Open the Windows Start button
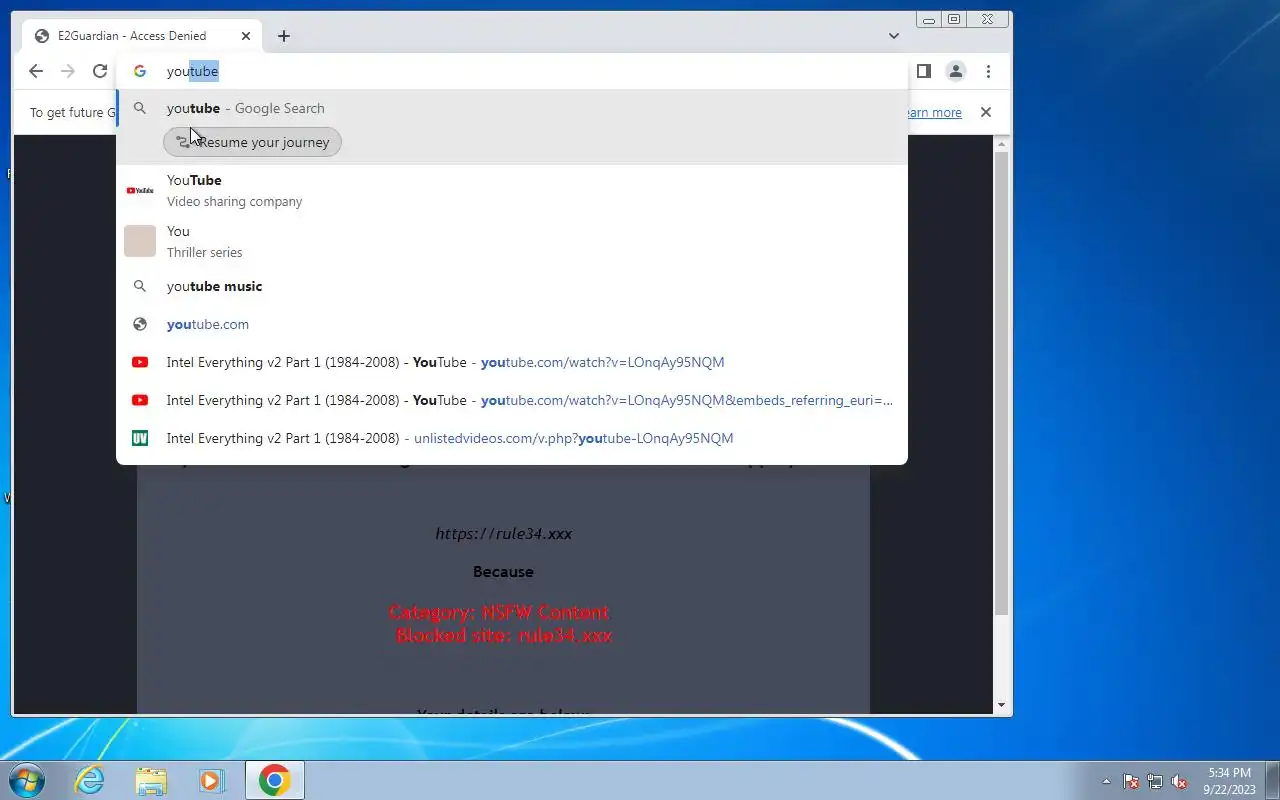This screenshot has height=800, width=1280. click(27, 780)
